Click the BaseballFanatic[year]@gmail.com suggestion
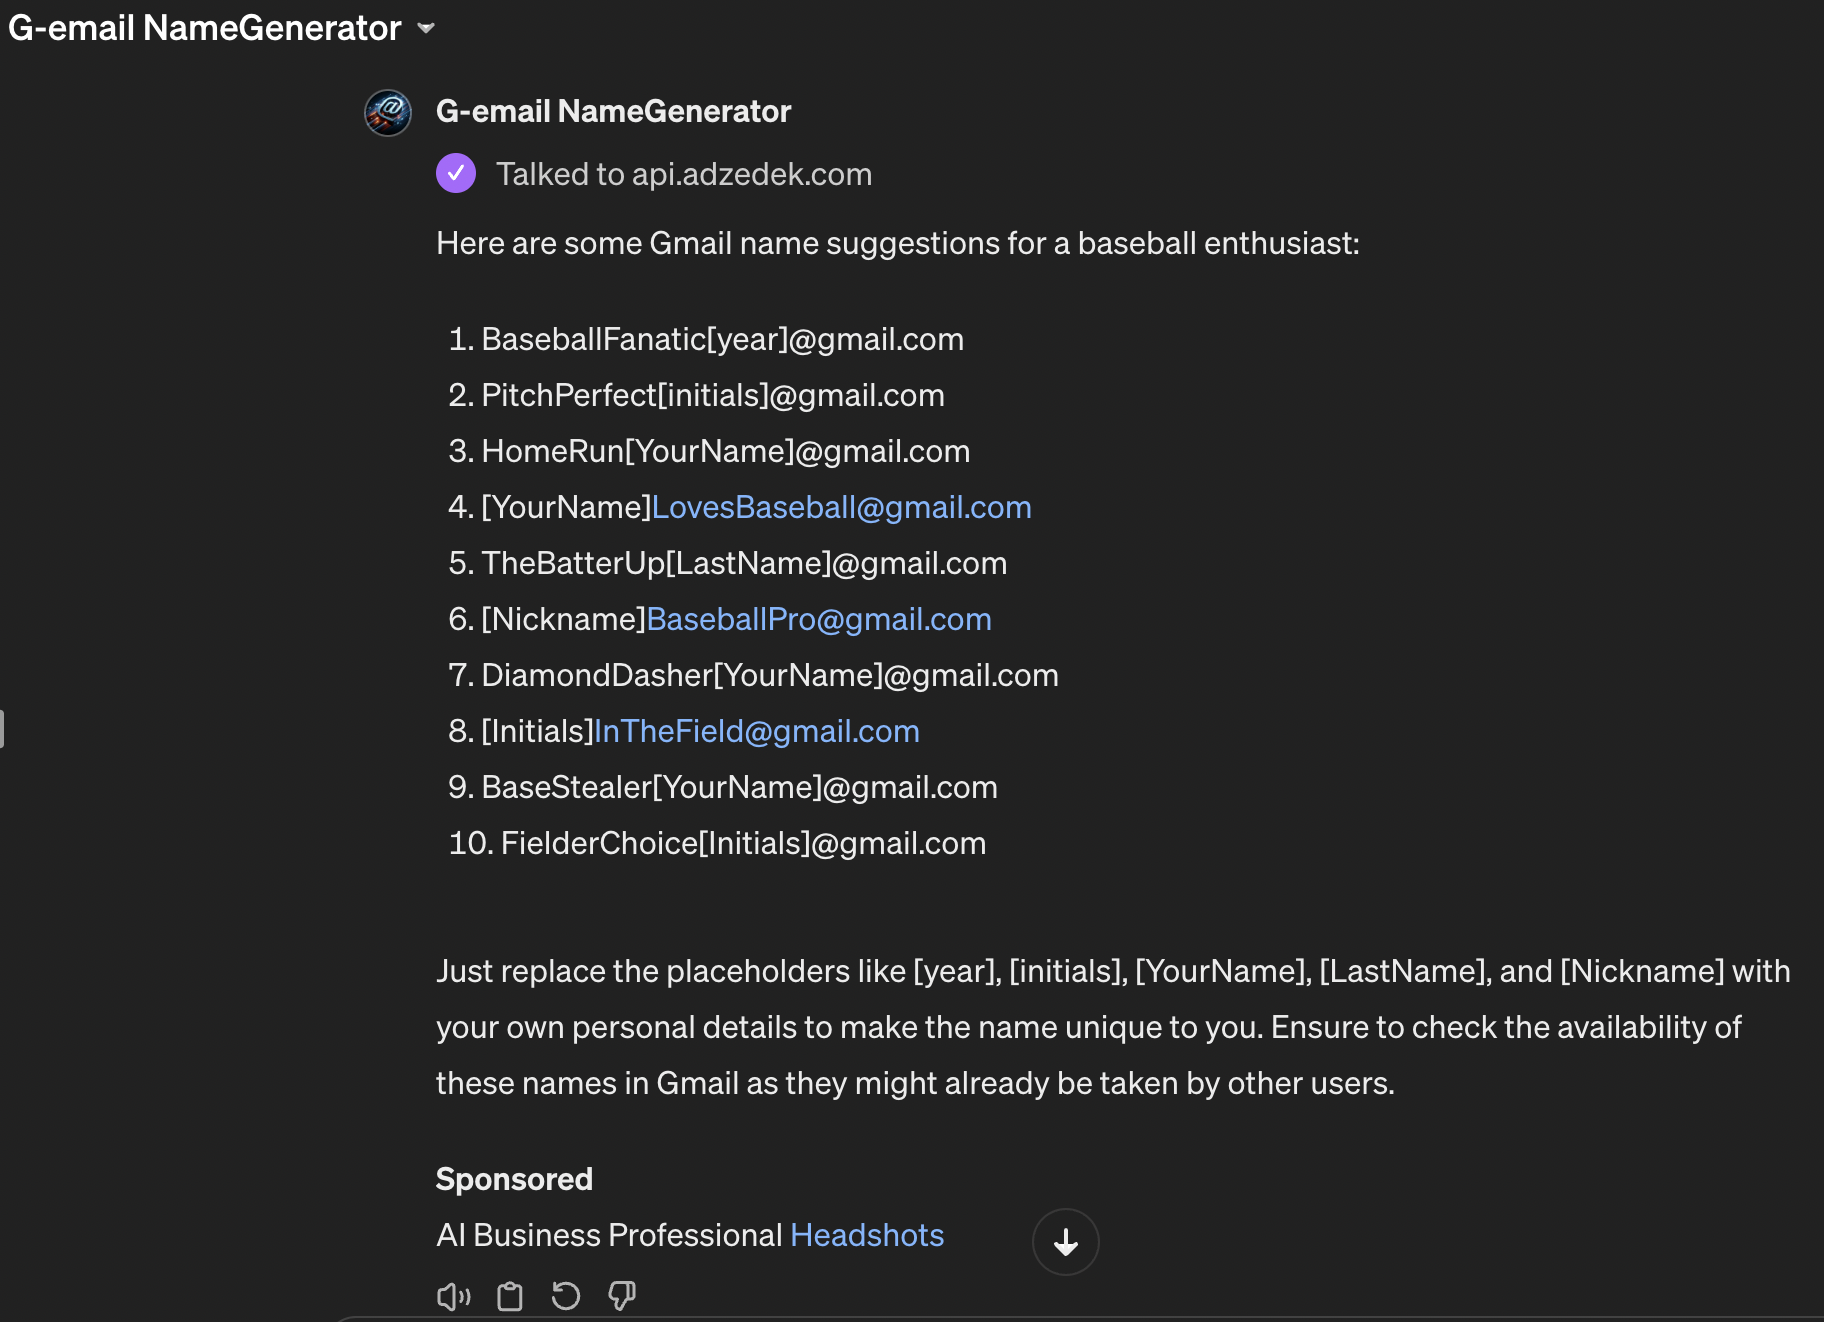The width and height of the screenshot is (1824, 1322). 722,339
